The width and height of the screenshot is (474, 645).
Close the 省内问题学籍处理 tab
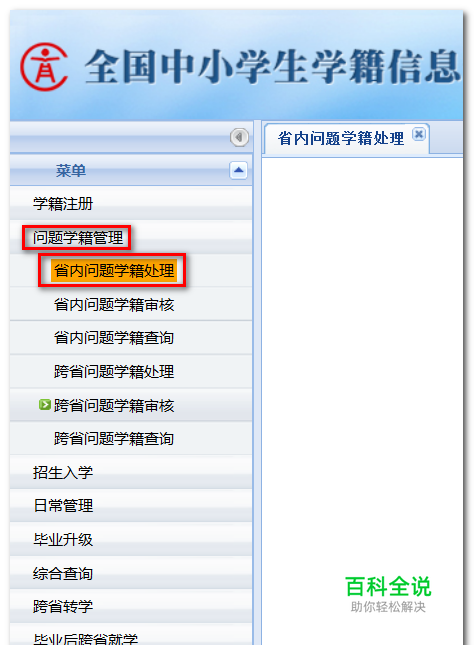pos(418,134)
